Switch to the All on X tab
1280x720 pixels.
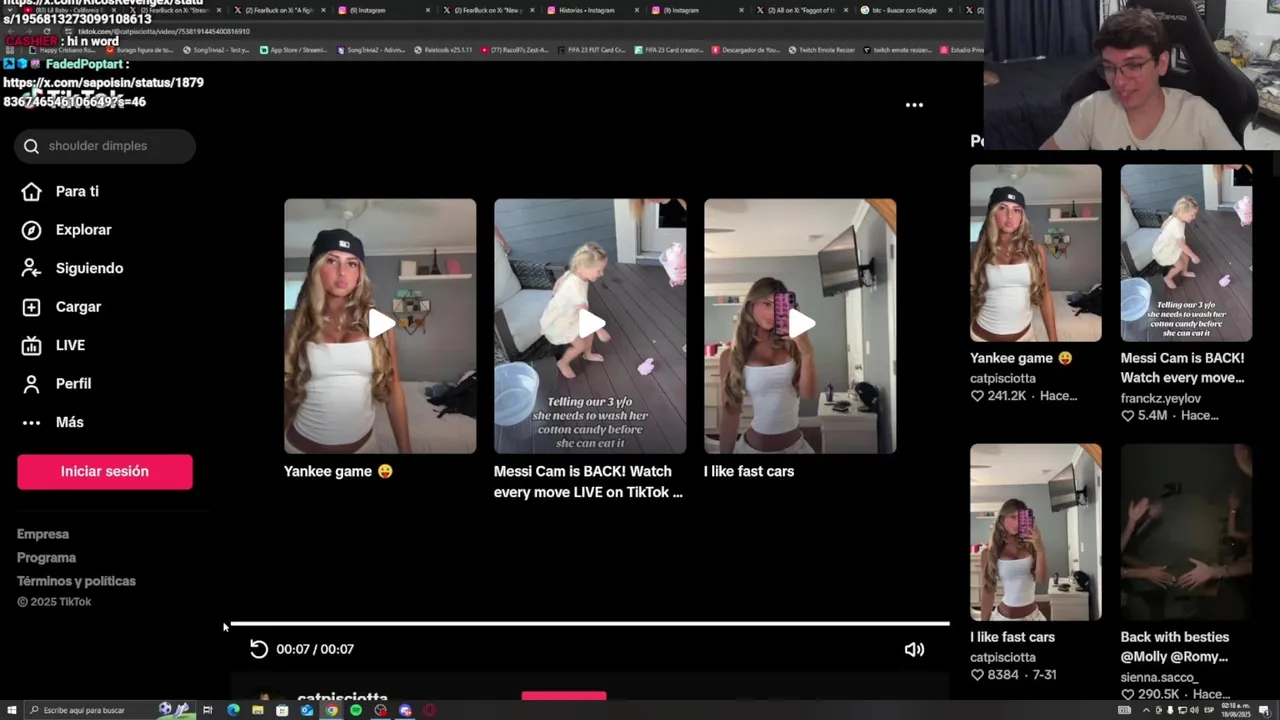coord(800,10)
